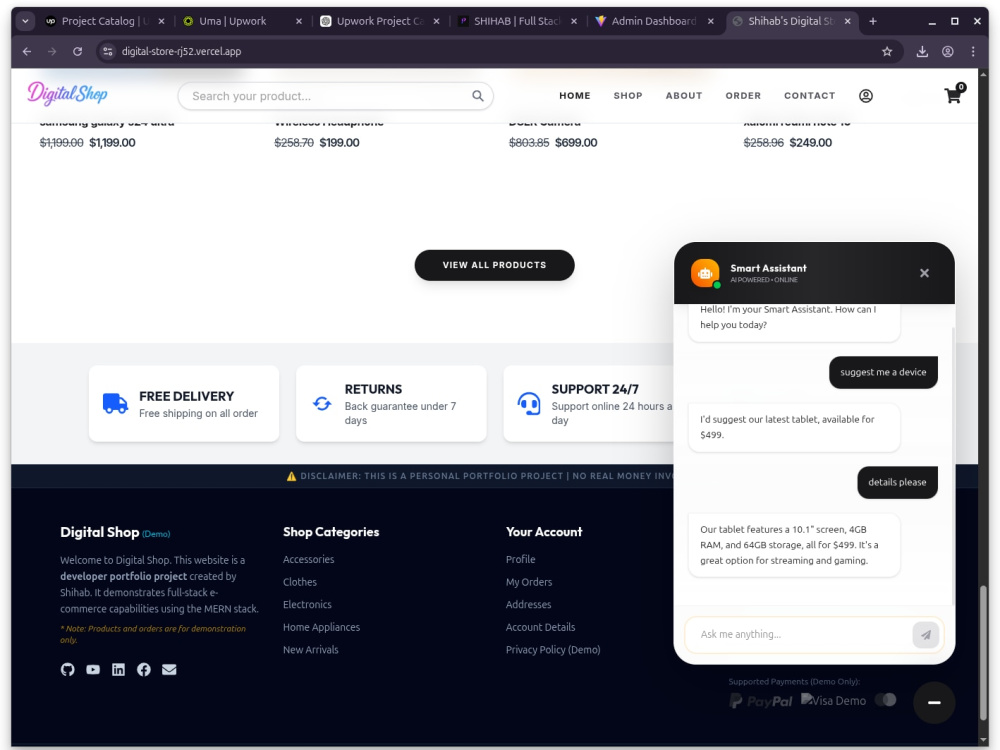
Task: Toggle the switch beside Visa Demo
Action: click(885, 700)
